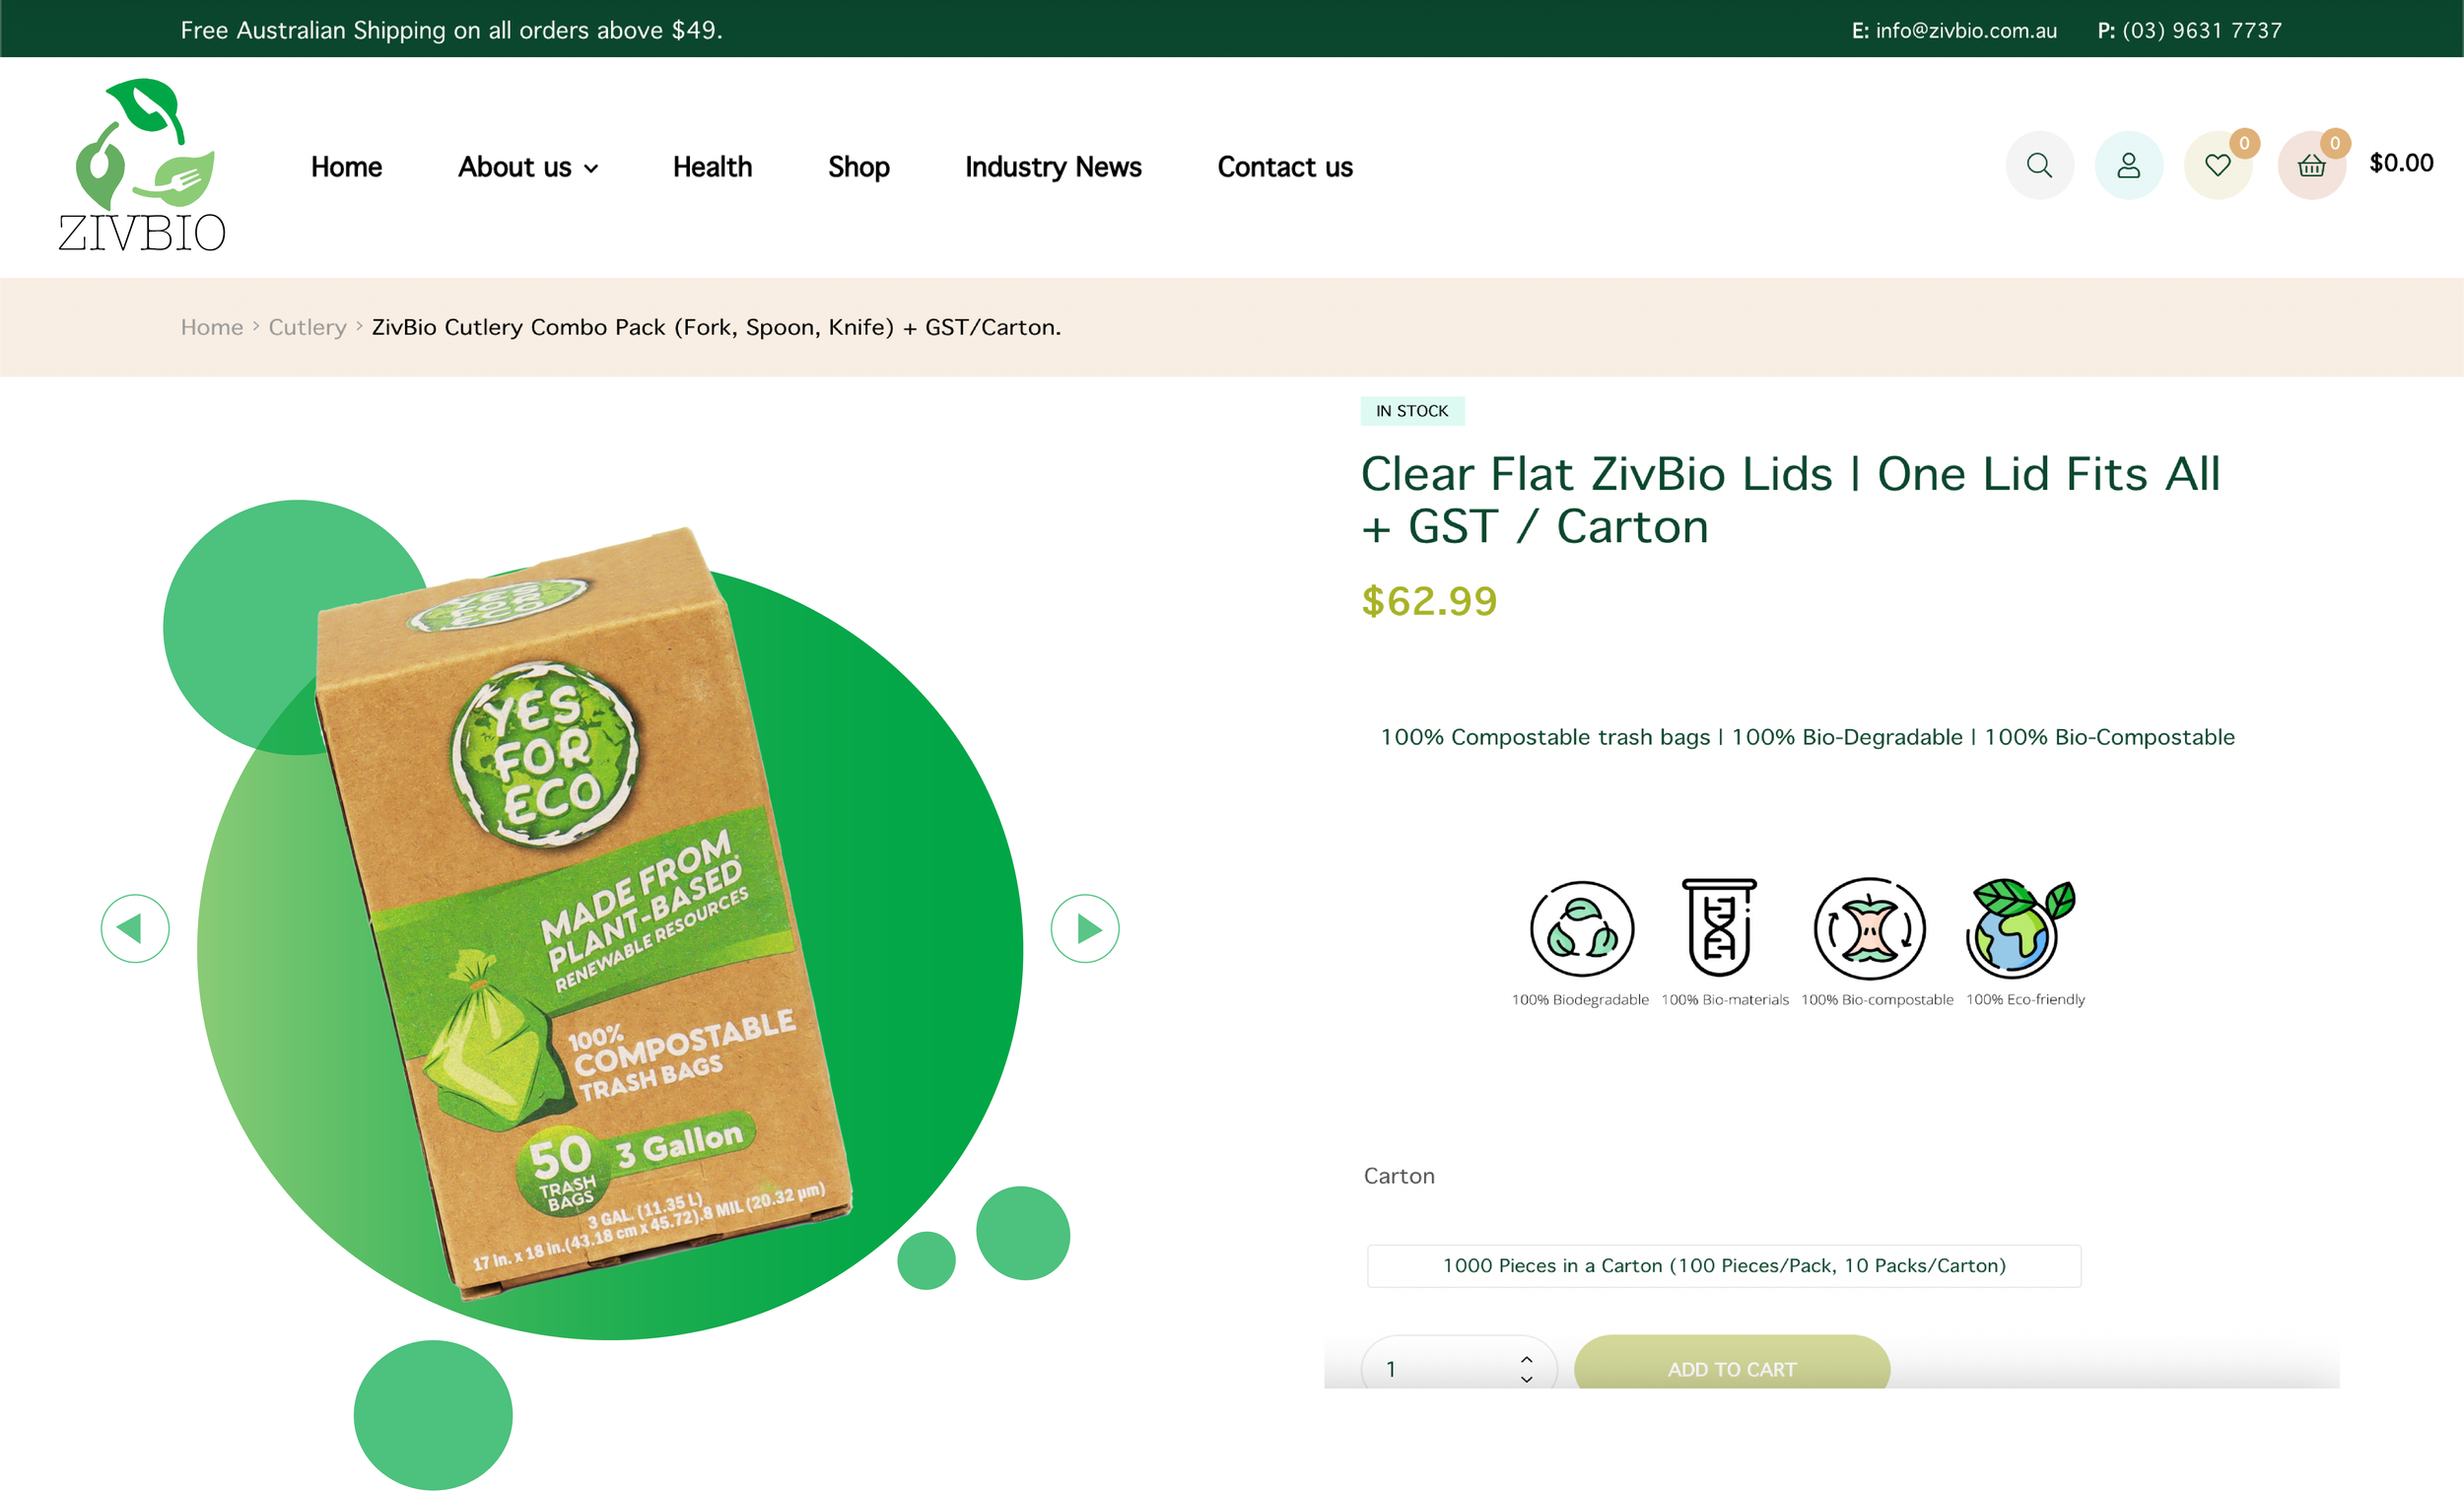Show next product image arrow
2464x1491 pixels.
tap(1084, 928)
